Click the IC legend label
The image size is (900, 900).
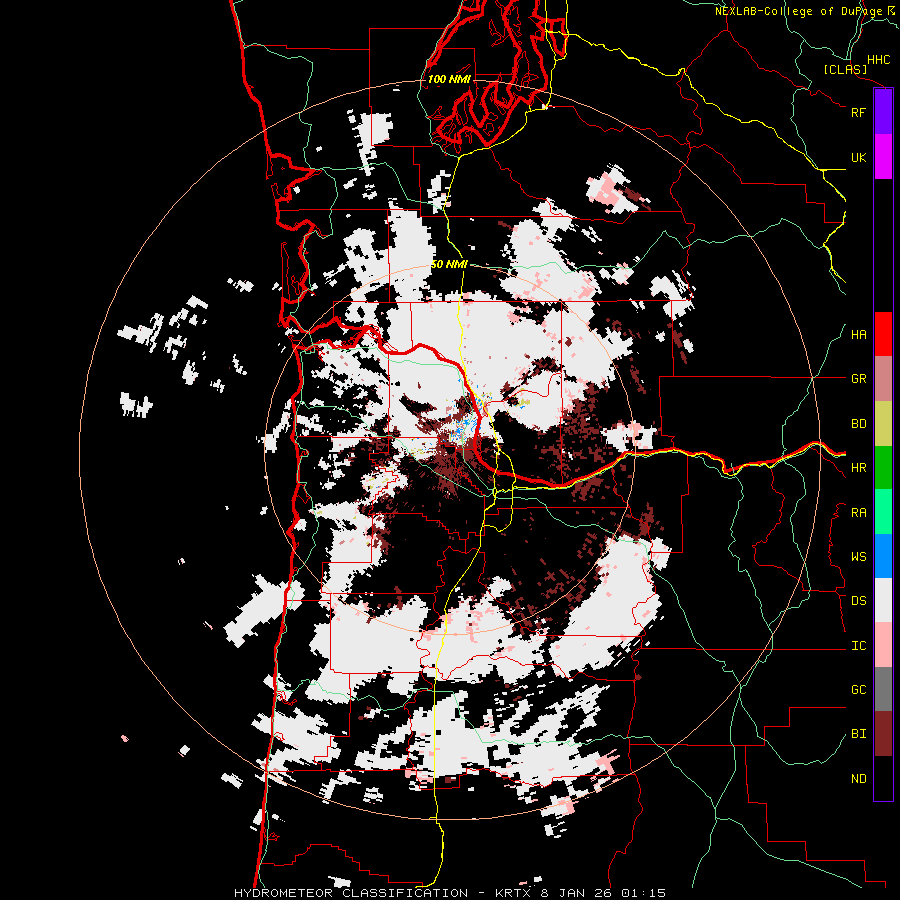858,646
